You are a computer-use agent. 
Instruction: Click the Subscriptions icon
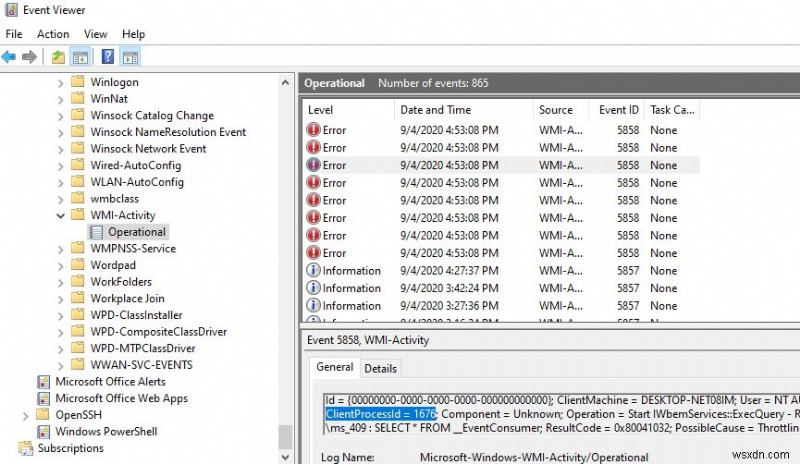26,448
